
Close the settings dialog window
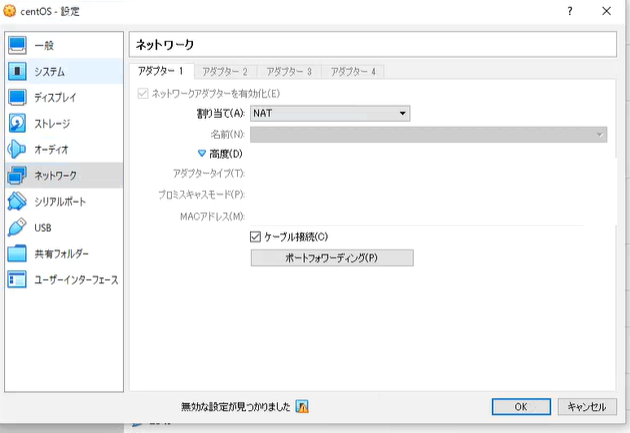coord(606,11)
